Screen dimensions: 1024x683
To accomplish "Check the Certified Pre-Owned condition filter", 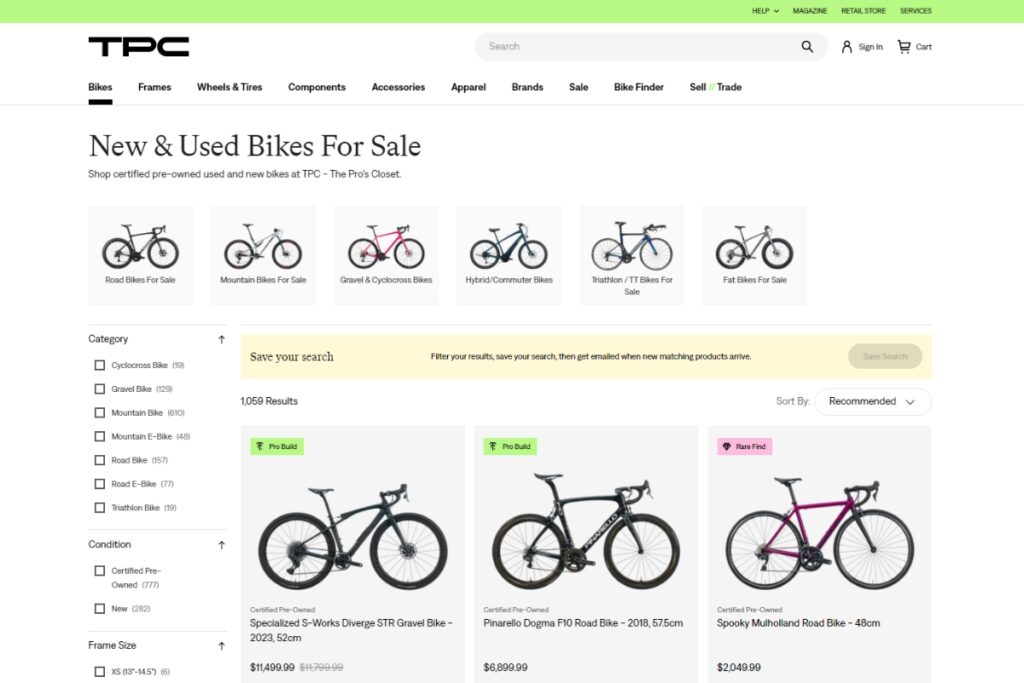I will coord(99,571).
